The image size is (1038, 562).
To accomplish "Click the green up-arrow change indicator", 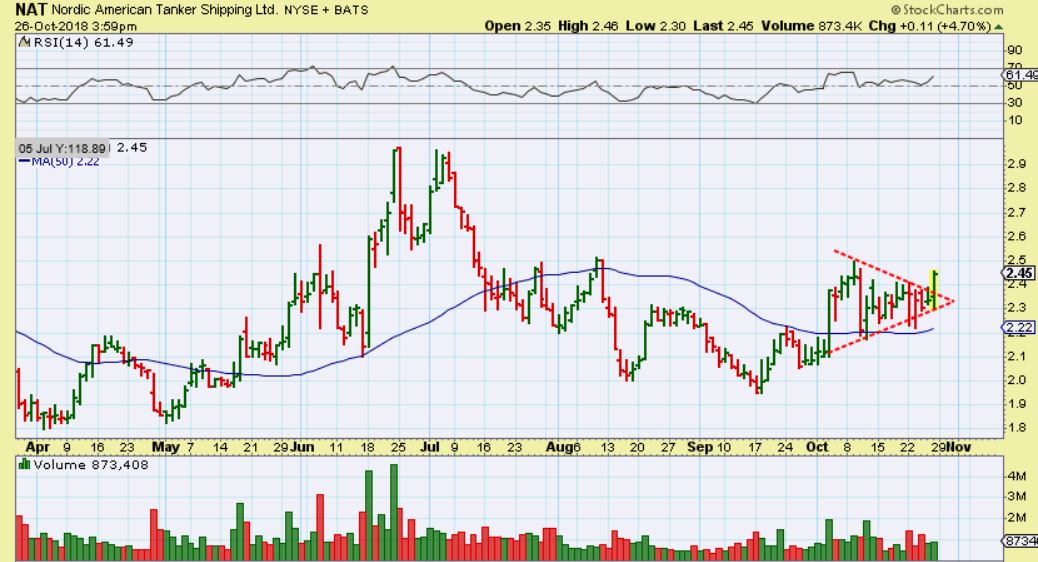I will tap(999, 26).
